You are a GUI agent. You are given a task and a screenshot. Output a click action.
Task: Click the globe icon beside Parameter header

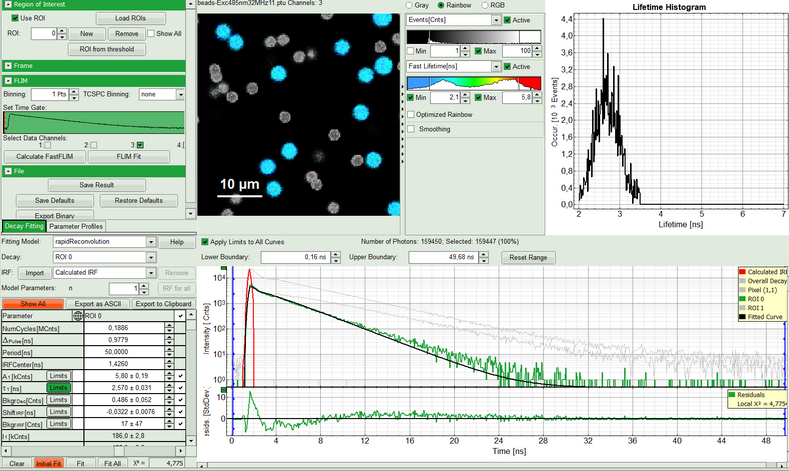click(78, 316)
